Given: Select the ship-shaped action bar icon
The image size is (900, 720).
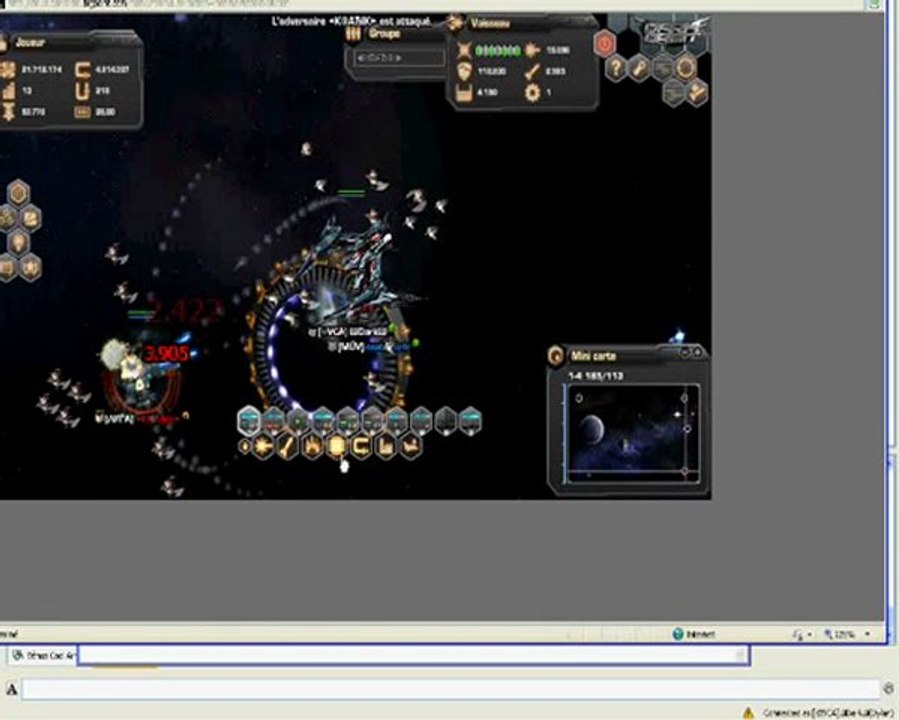Looking at the screenshot, I should click(410, 446).
